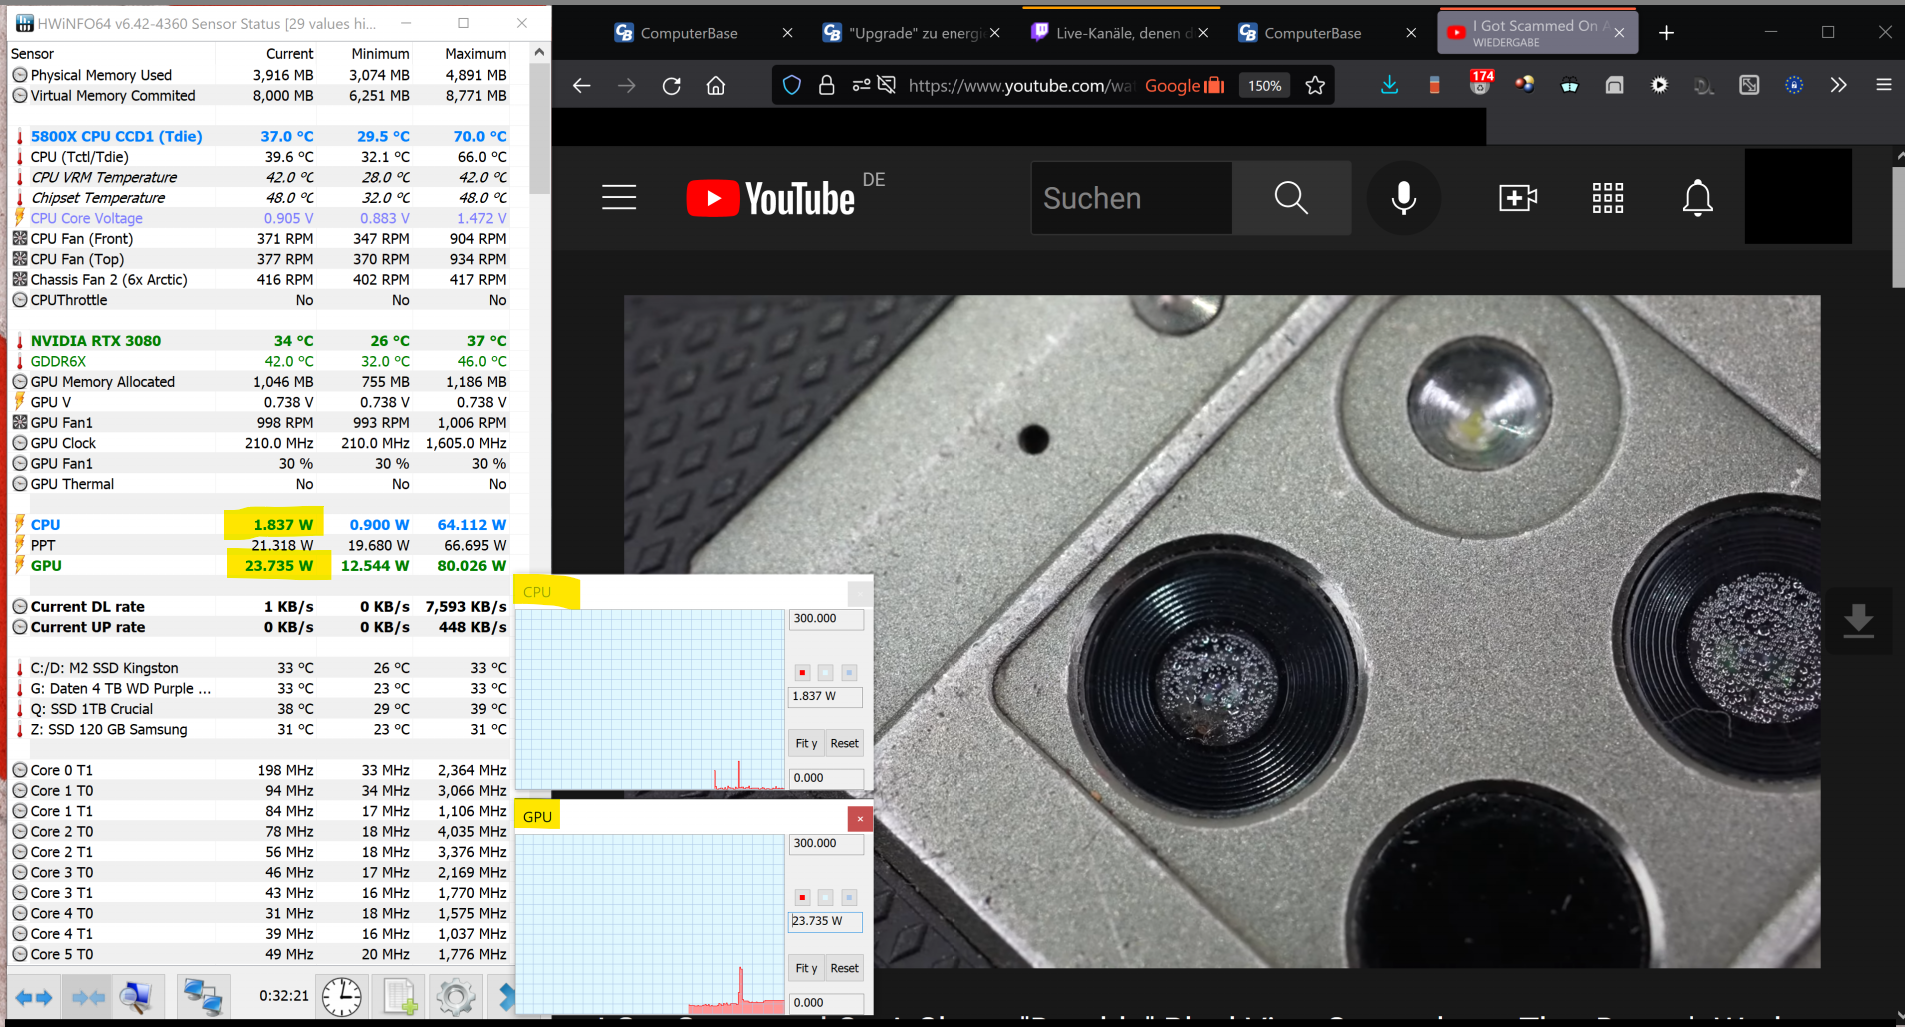This screenshot has height=1027, width=1905.
Task: Select the 5800X CPU CCD1 (Tdie) row
Action: point(260,136)
